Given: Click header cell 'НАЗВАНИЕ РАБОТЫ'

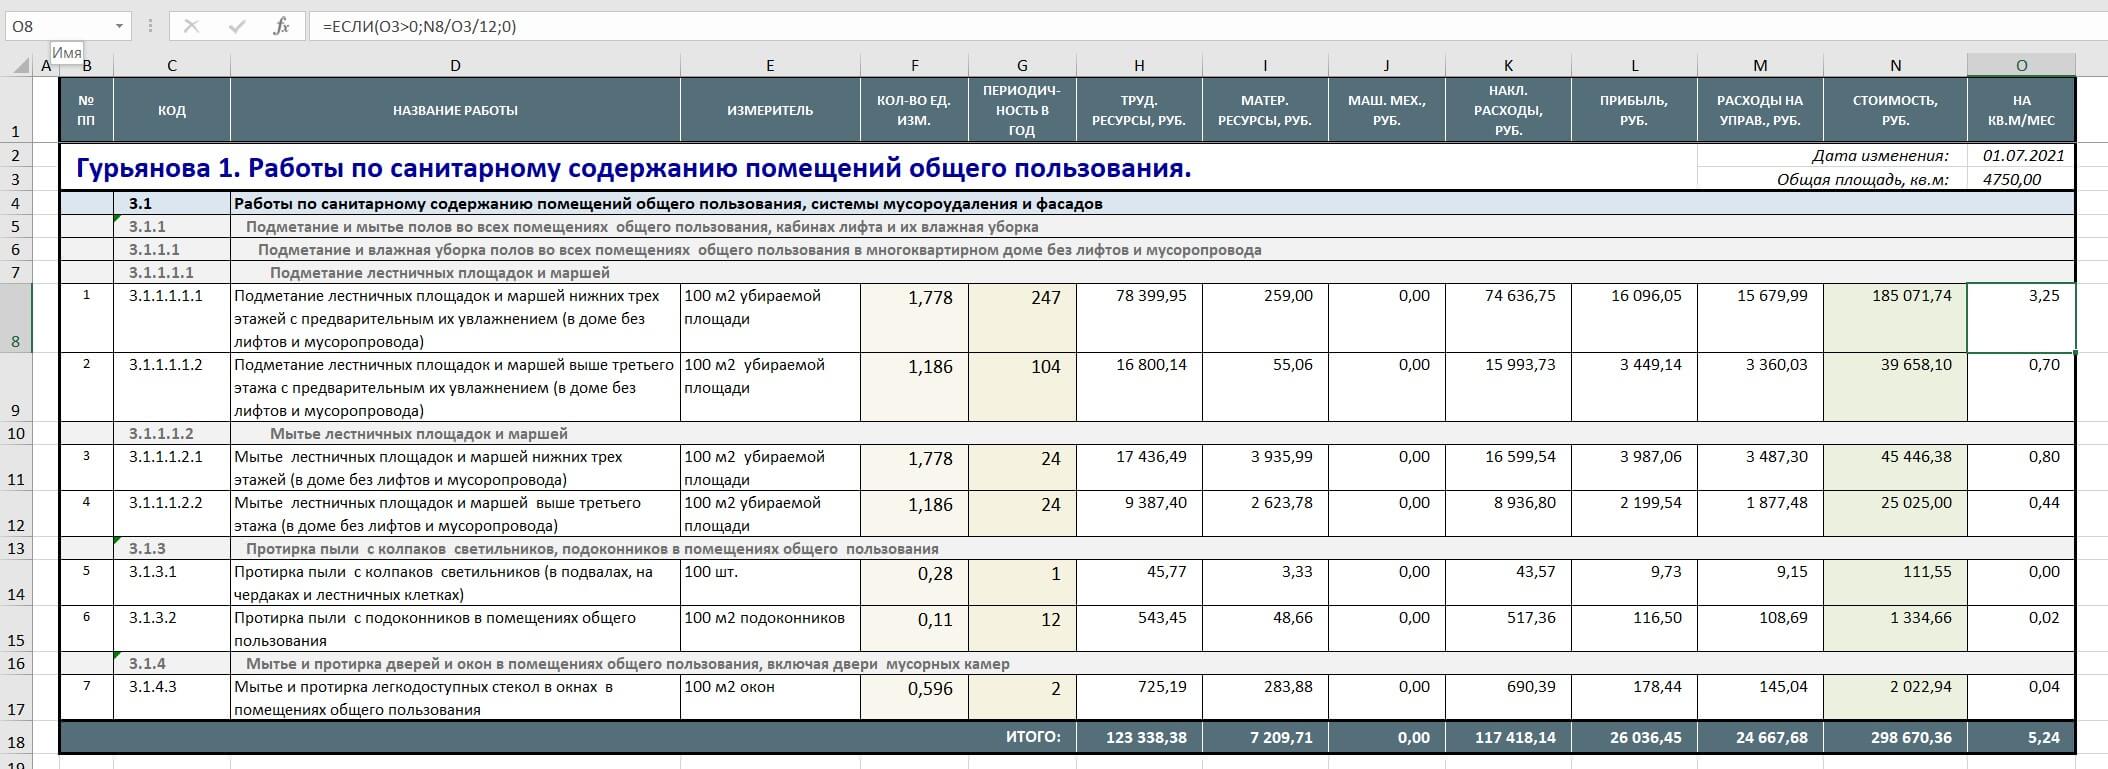Looking at the screenshot, I should coord(455,110).
